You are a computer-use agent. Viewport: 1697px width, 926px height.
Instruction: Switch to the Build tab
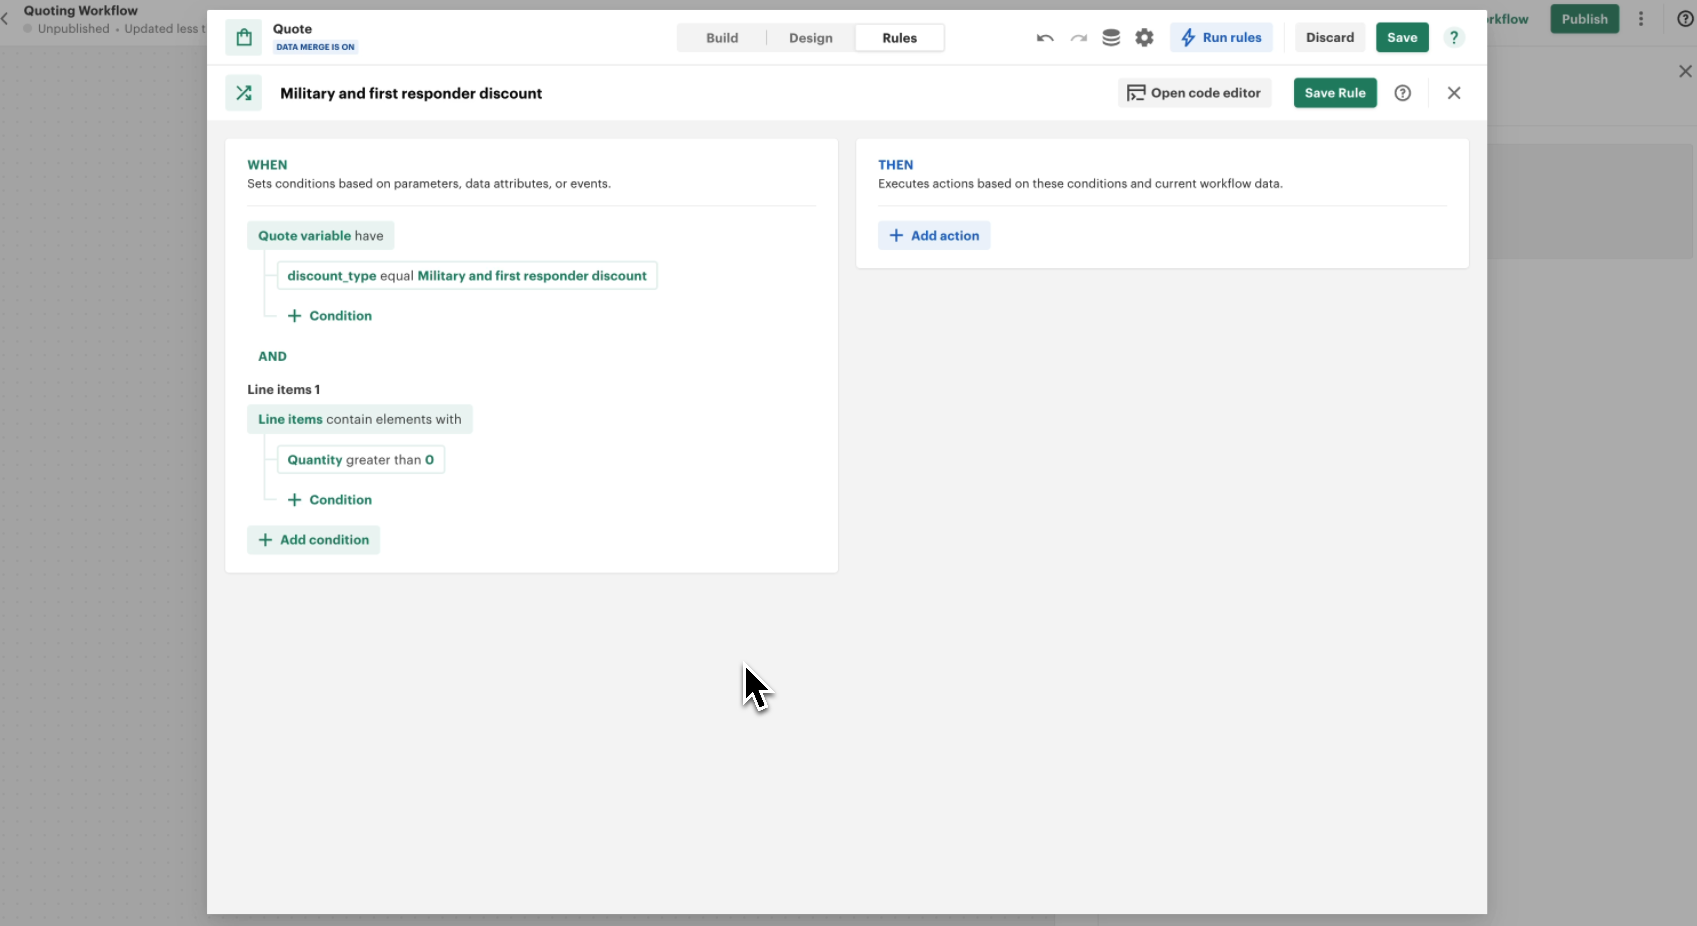(722, 38)
